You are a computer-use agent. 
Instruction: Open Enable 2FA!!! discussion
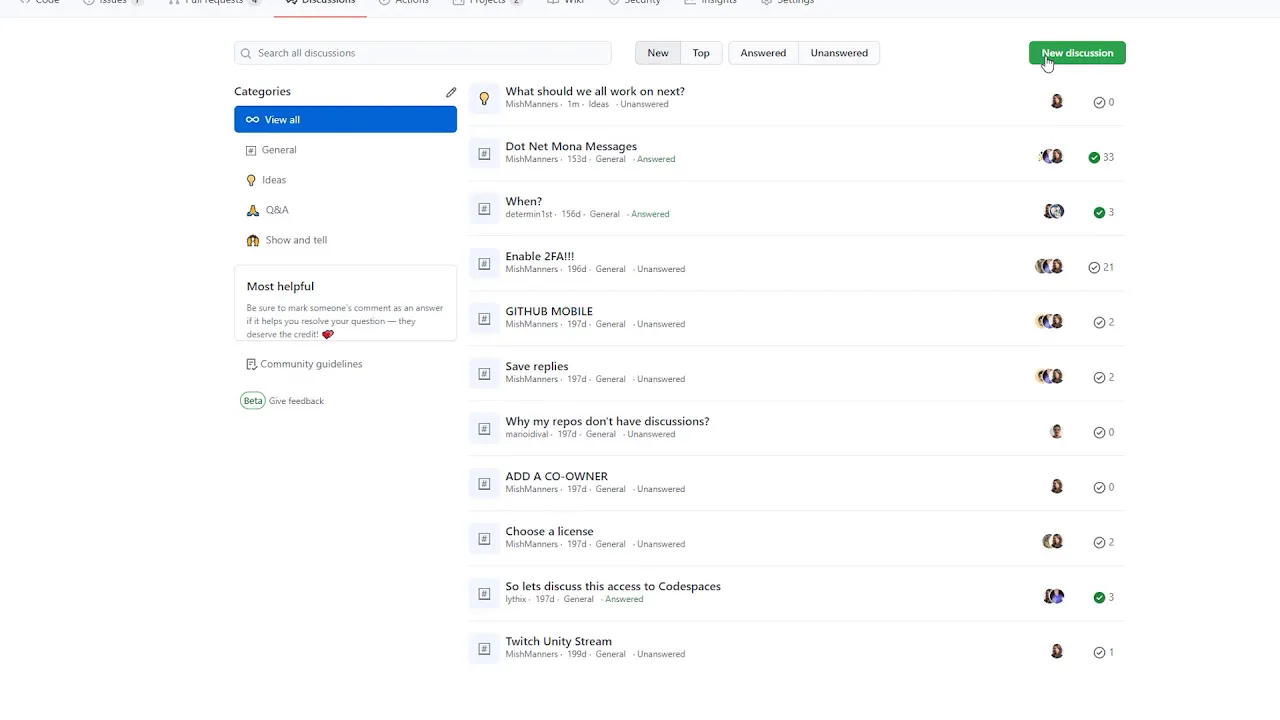539,256
